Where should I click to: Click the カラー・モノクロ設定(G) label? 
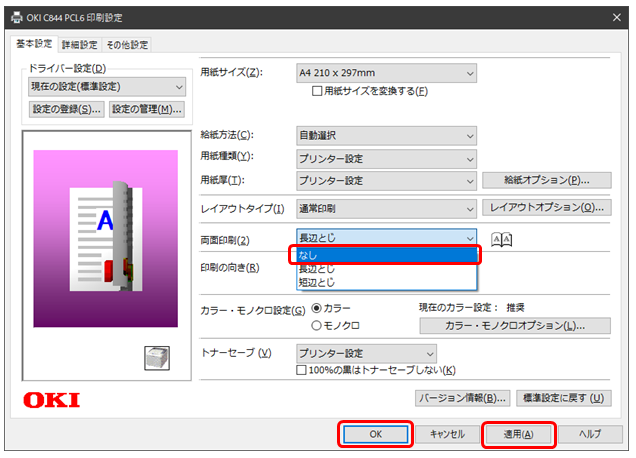point(253,311)
